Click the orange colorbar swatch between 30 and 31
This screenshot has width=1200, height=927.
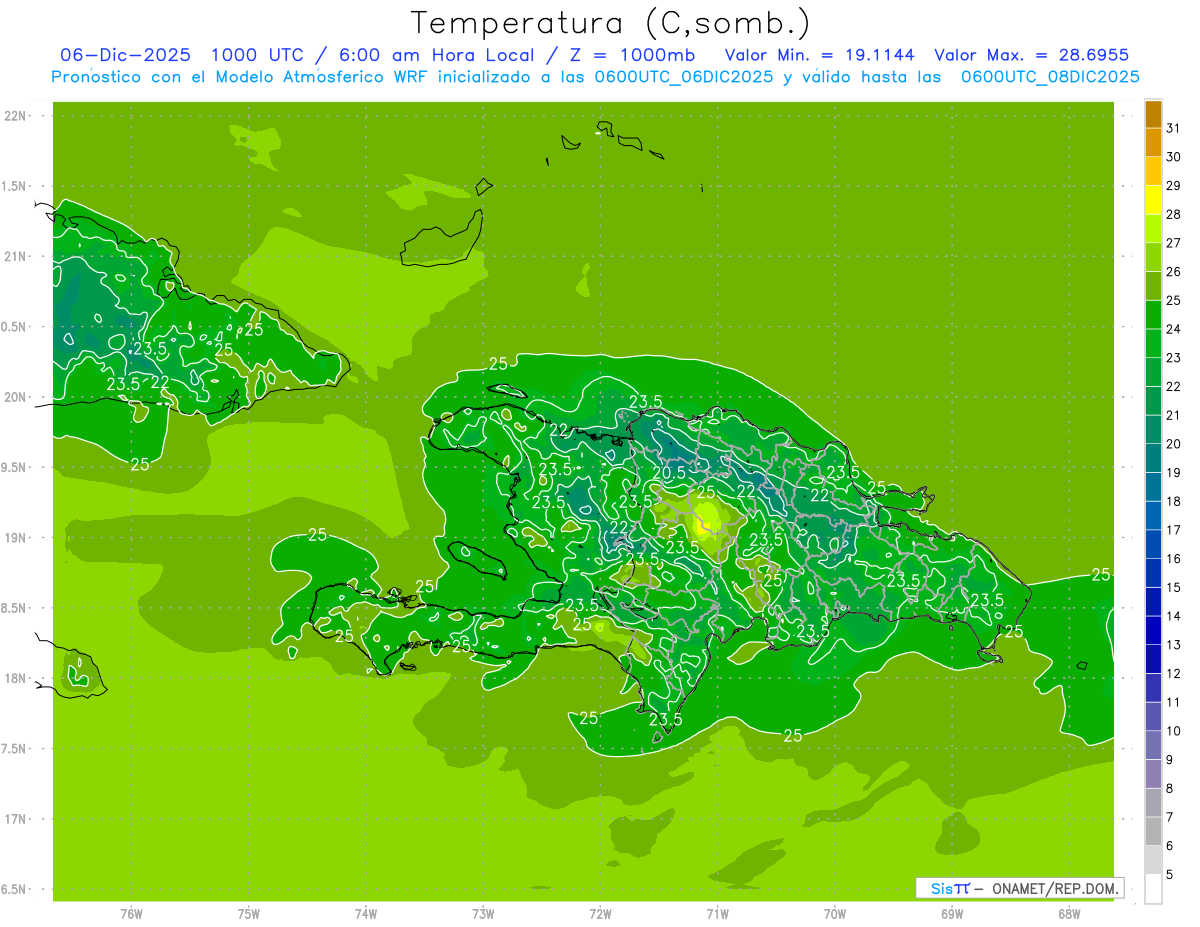coord(1154,143)
